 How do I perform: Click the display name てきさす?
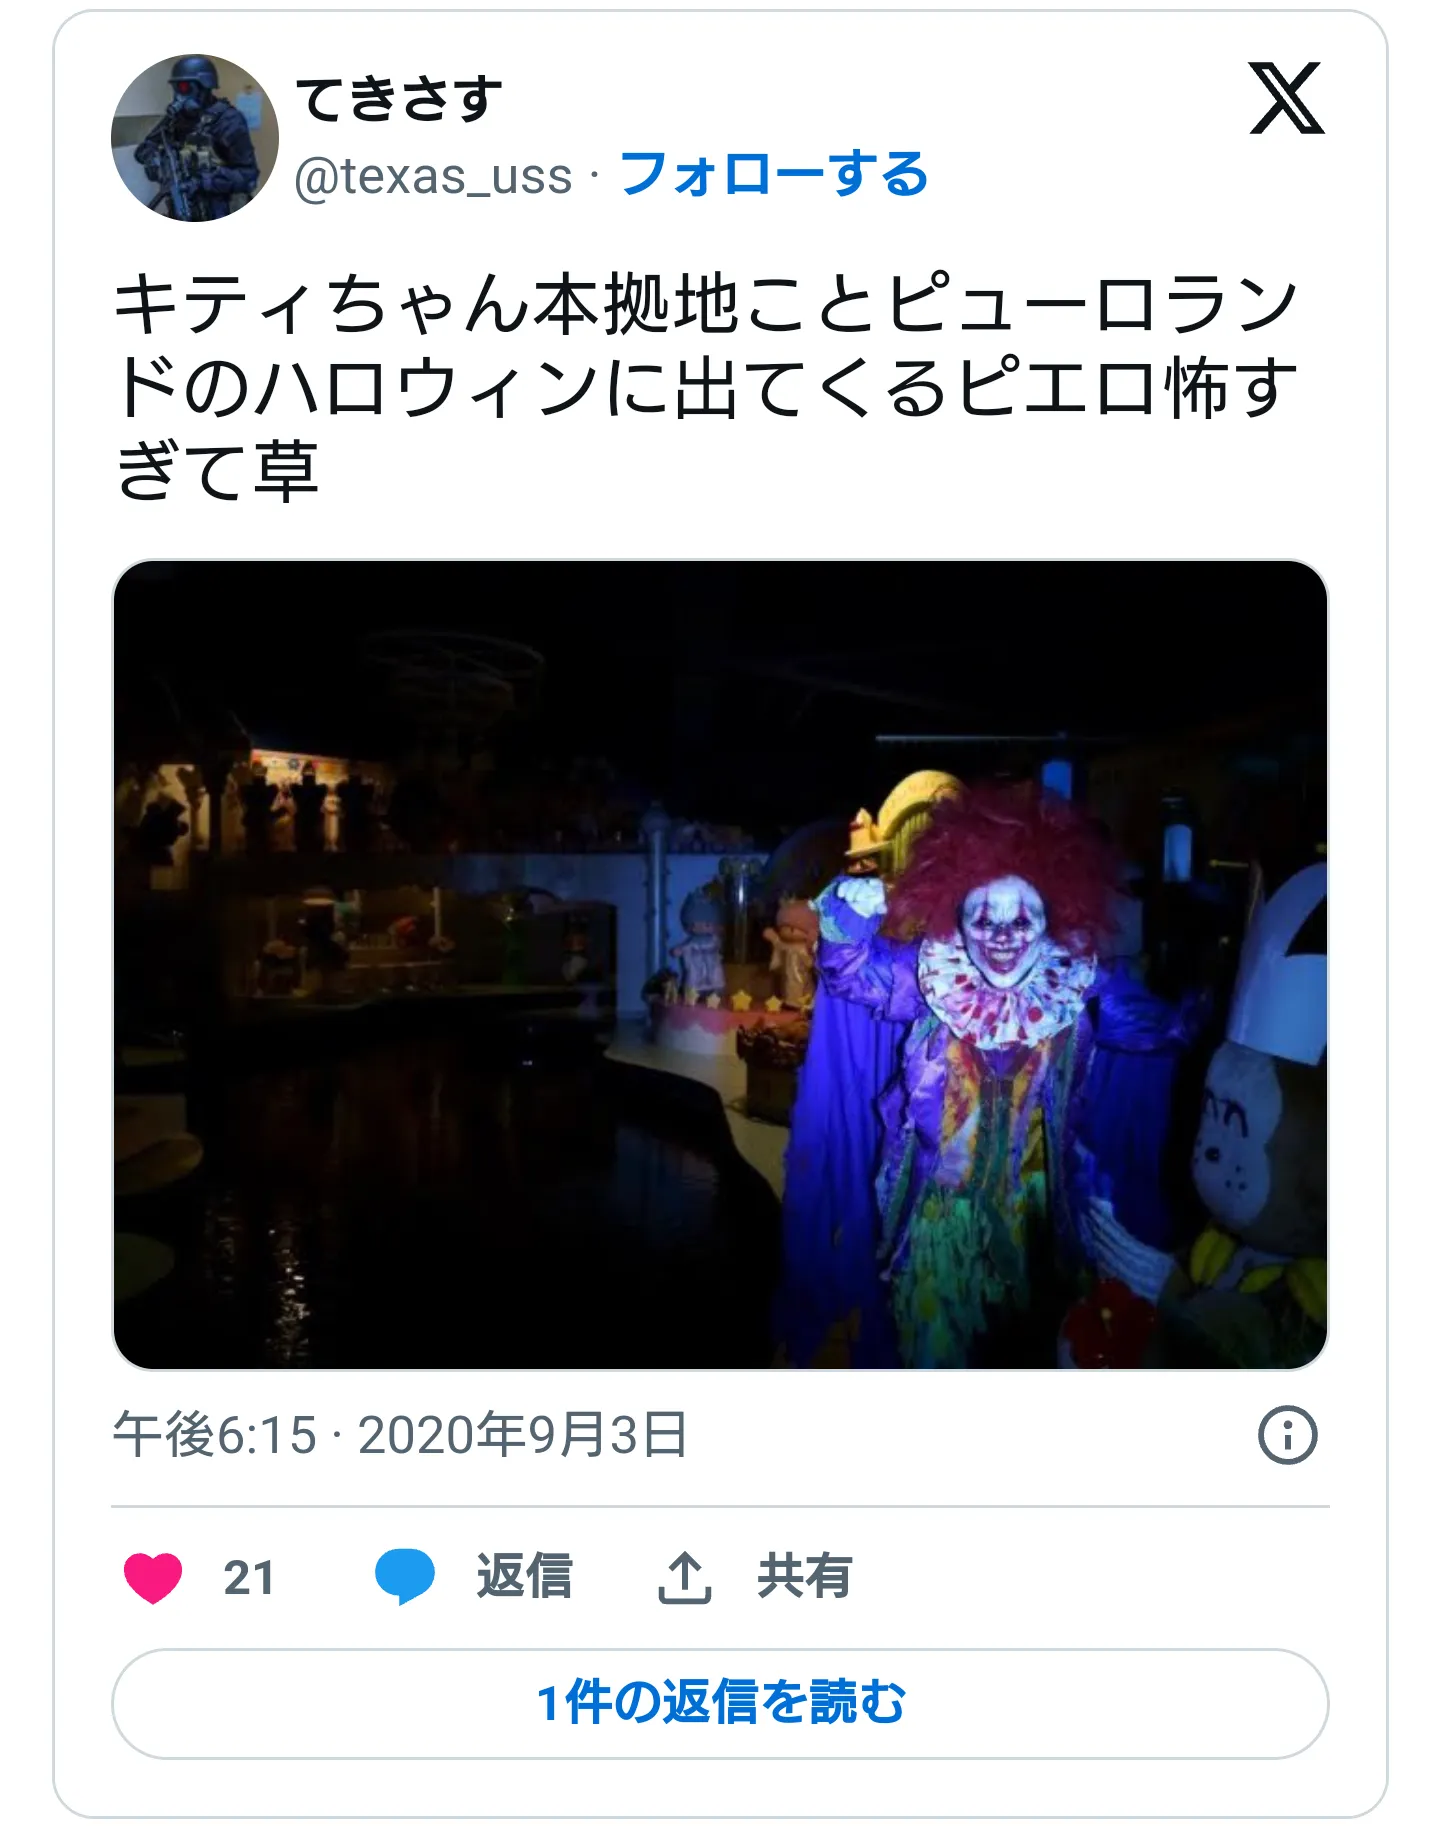(399, 99)
